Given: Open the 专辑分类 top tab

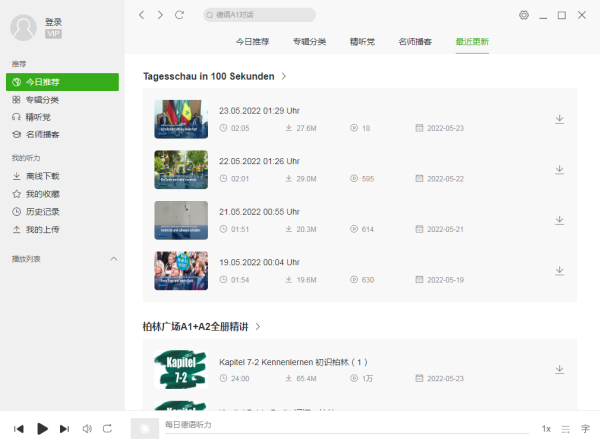Looking at the screenshot, I should coord(310,42).
